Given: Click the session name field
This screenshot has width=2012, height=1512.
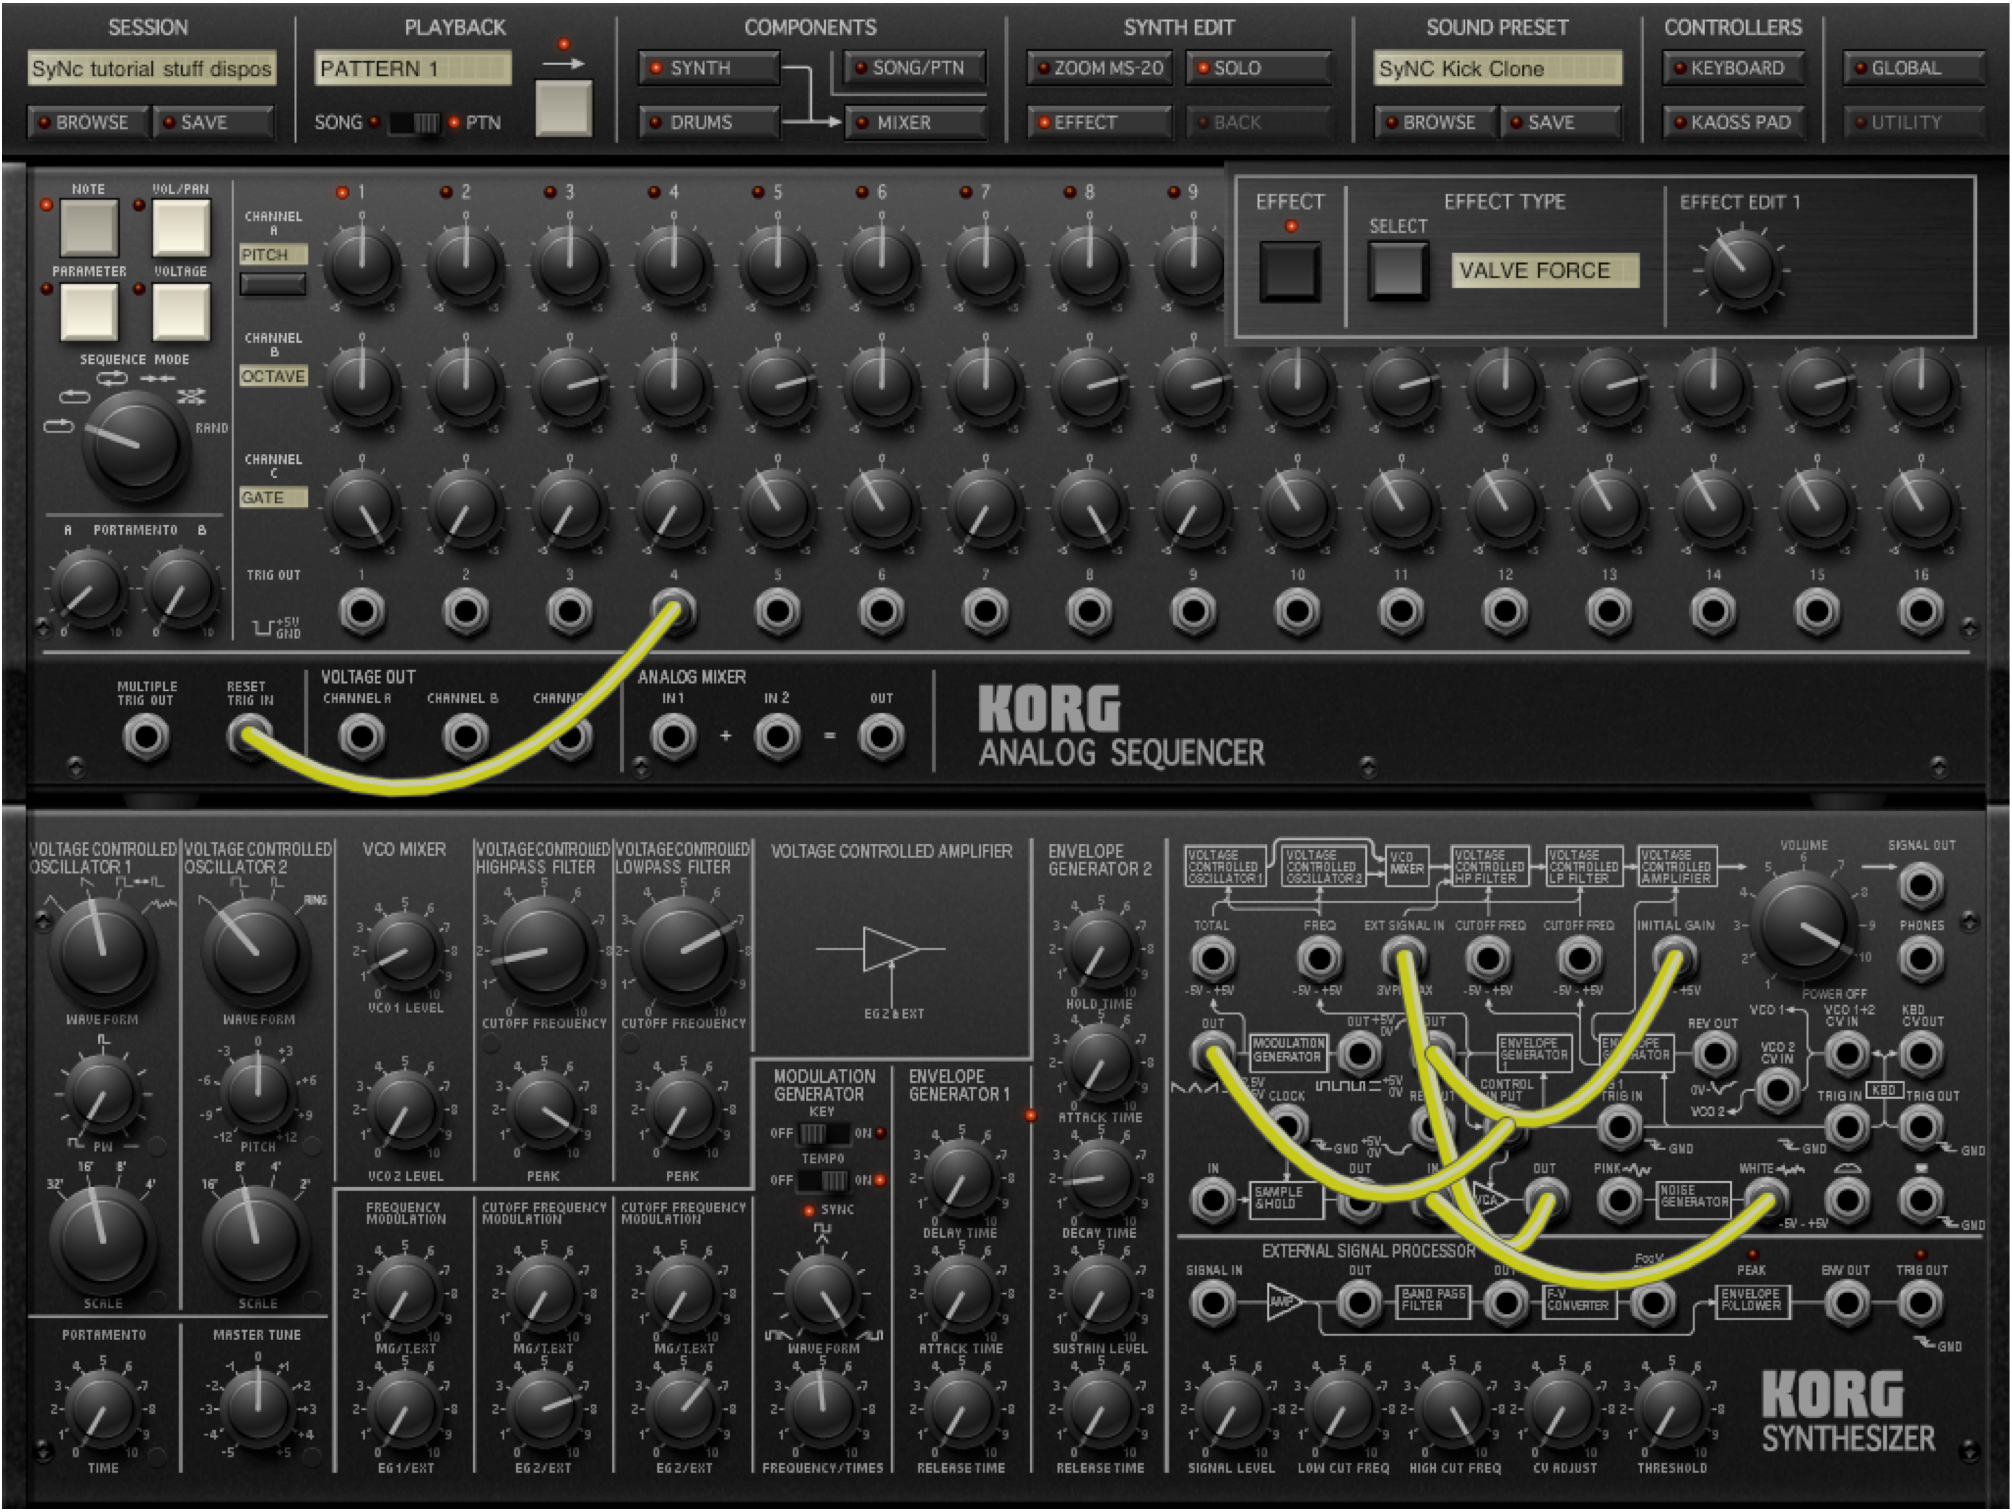Looking at the screenshot, I should pyautogui.click(x=152, y=69).
